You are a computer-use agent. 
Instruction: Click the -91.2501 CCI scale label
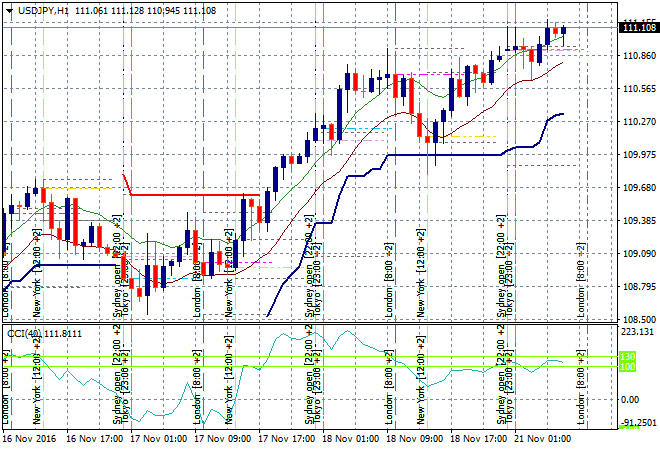(637, 423)
